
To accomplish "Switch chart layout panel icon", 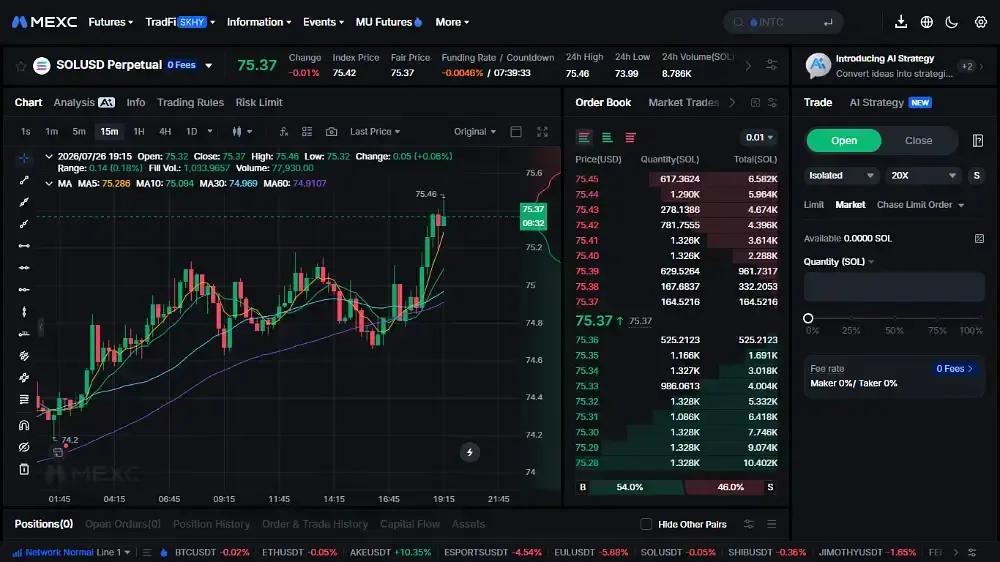I will point(516,131).
